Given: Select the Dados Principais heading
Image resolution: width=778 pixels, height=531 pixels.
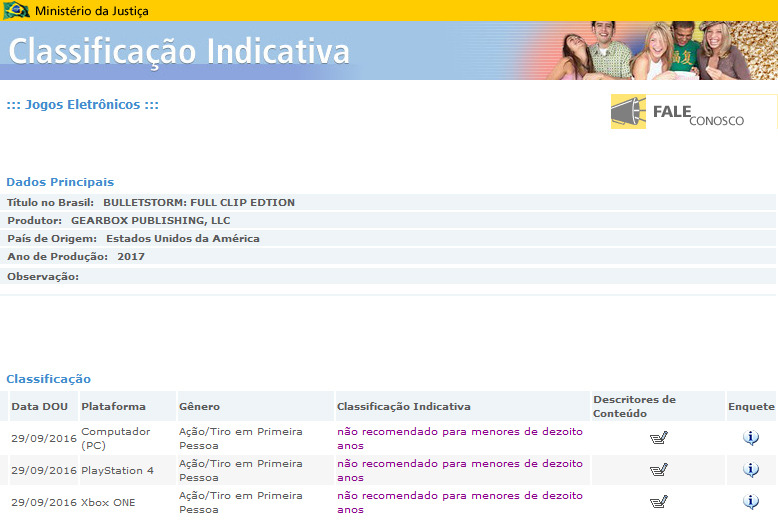Looking at the screenshot, I should [60, 182].
